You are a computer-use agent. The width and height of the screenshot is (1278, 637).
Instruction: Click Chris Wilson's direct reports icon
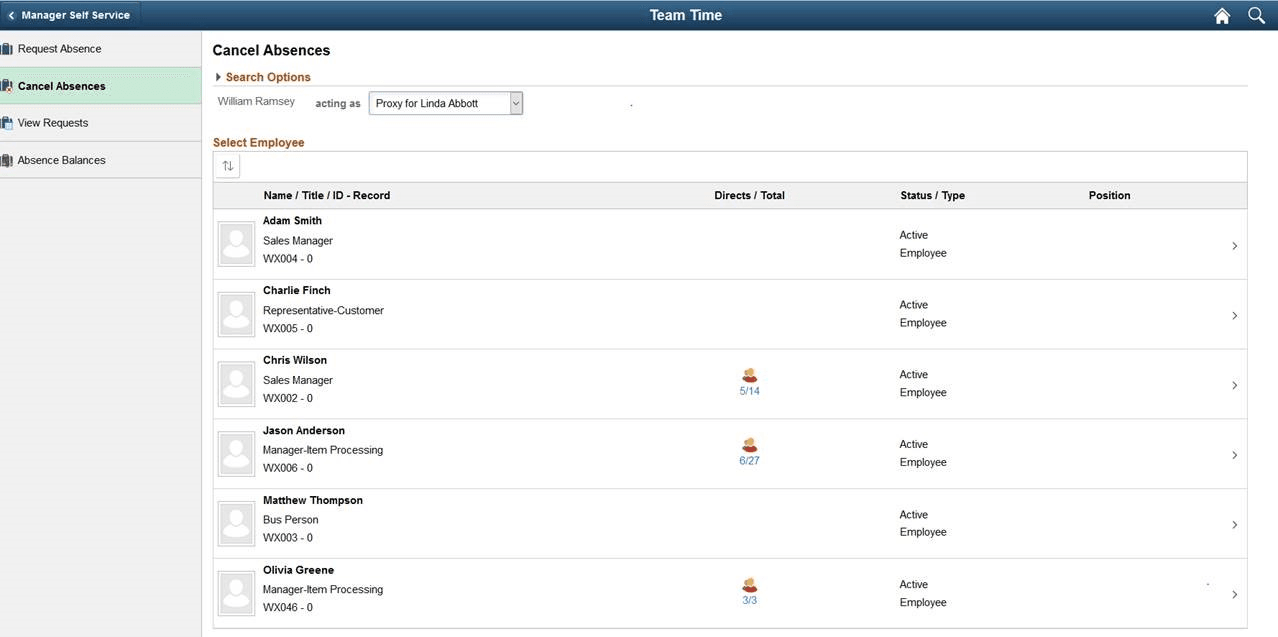click(x=749, y=375)
